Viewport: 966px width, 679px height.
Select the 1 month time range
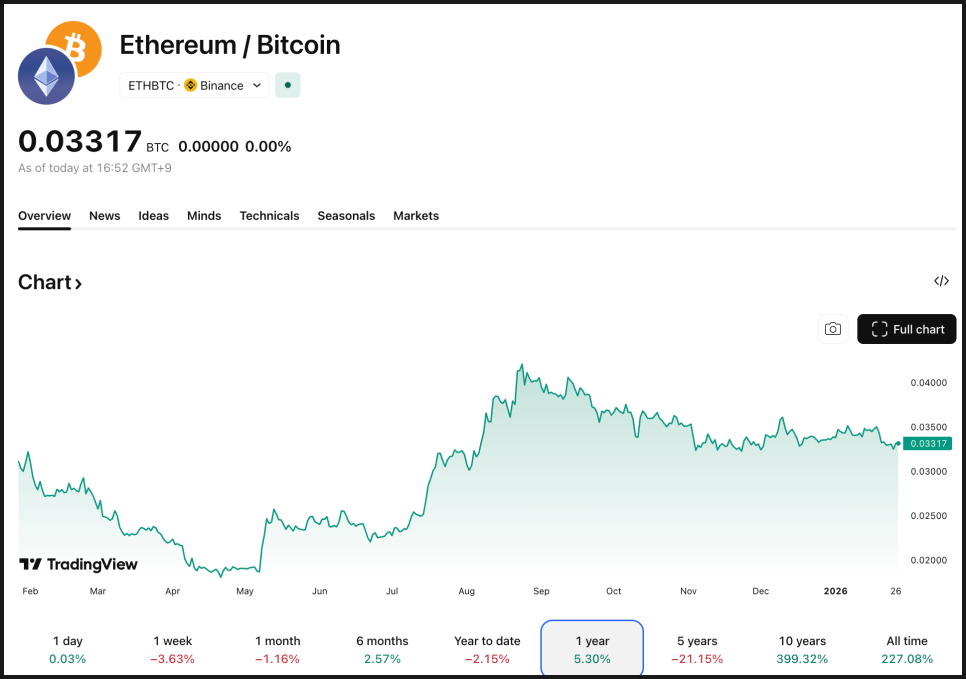point(278,649)
